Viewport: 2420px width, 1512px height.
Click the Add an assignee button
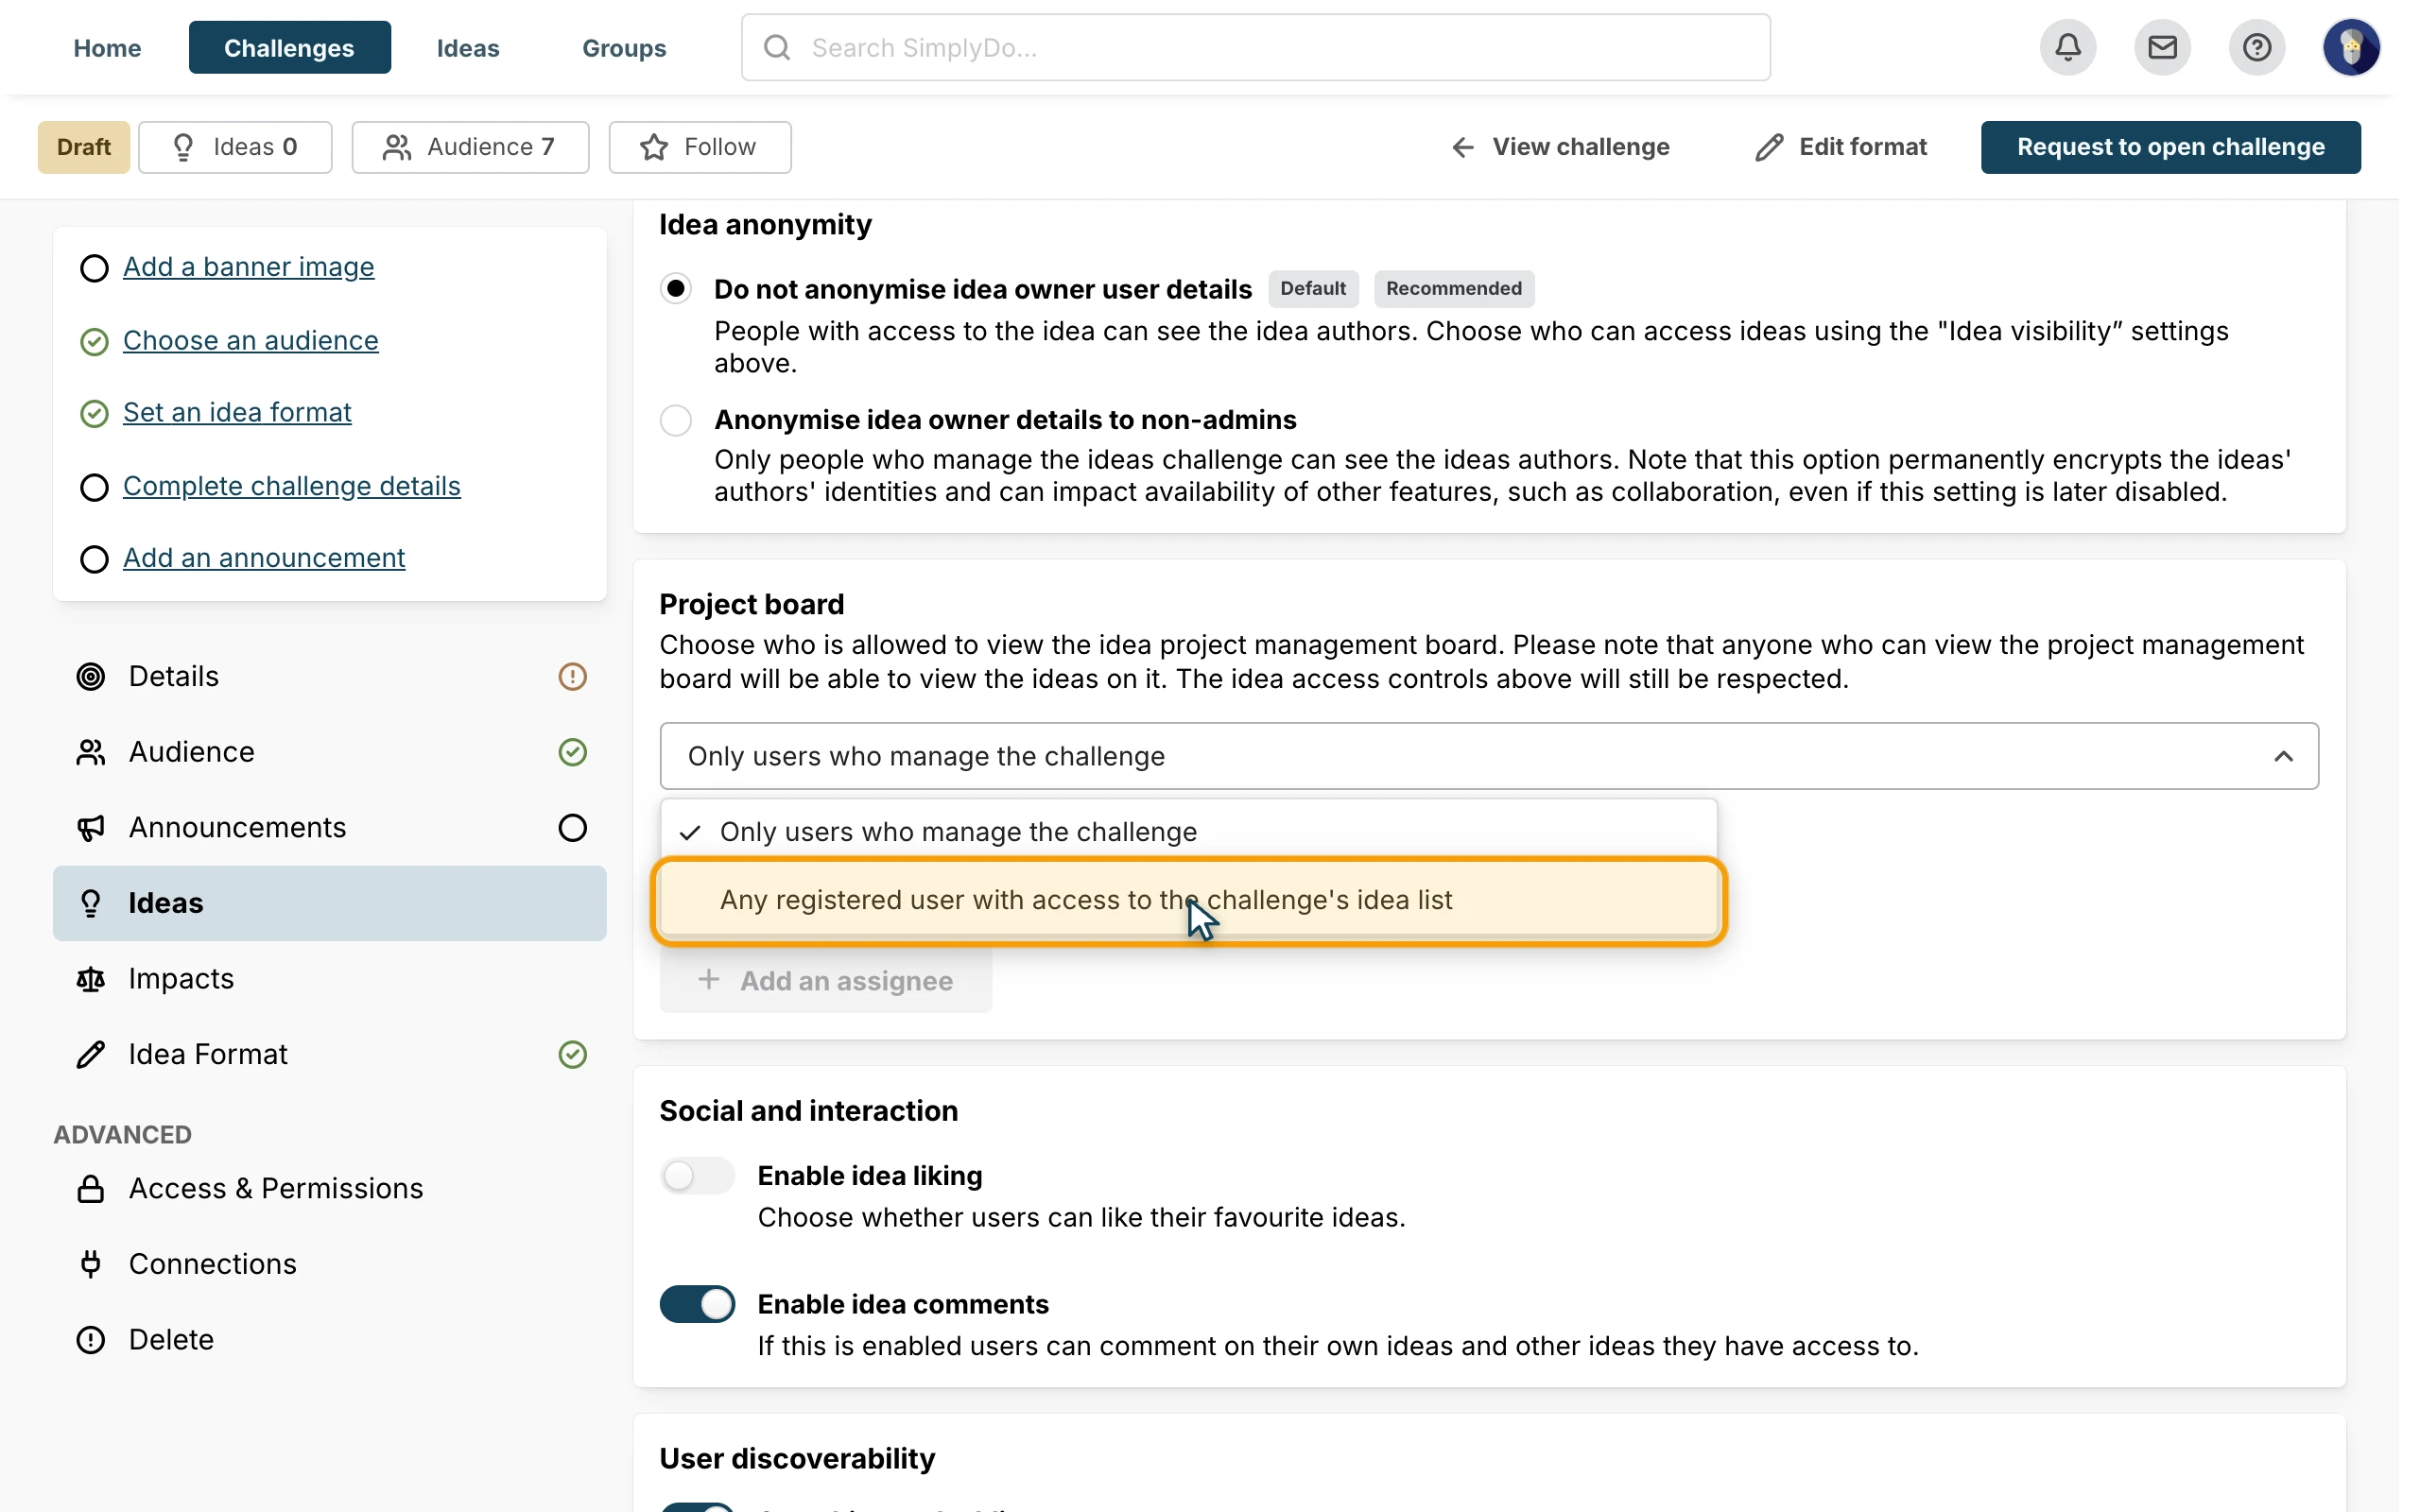[826, 980]
